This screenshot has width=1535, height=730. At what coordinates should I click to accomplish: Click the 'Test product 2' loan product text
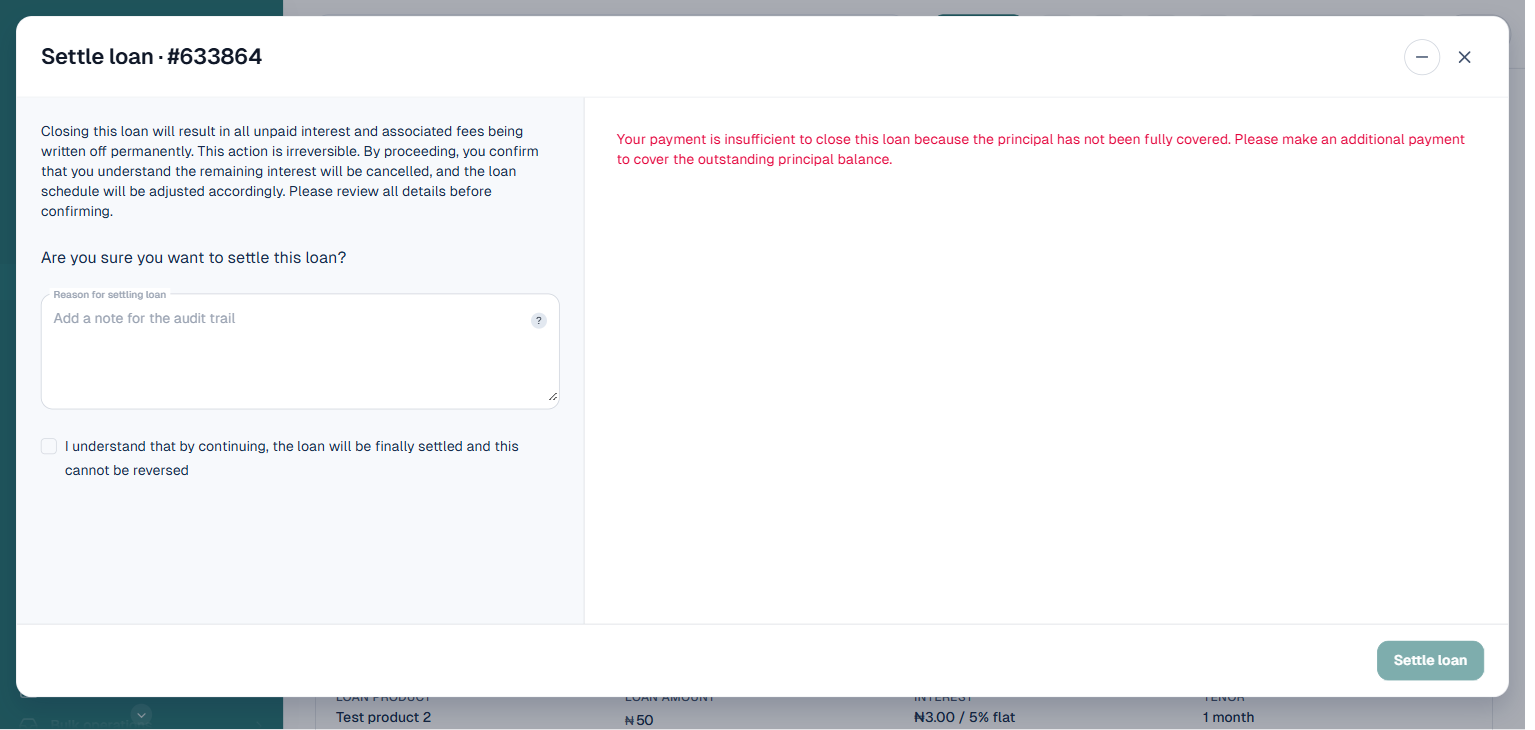click(x=383, y=717)
